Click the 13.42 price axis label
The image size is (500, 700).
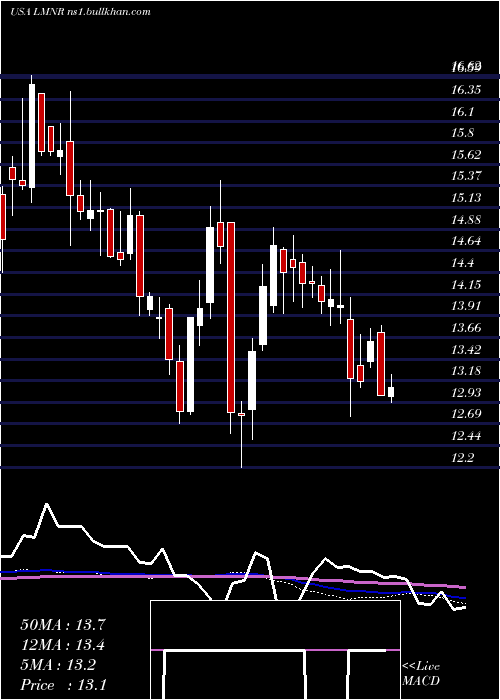[x=466, y=350]
